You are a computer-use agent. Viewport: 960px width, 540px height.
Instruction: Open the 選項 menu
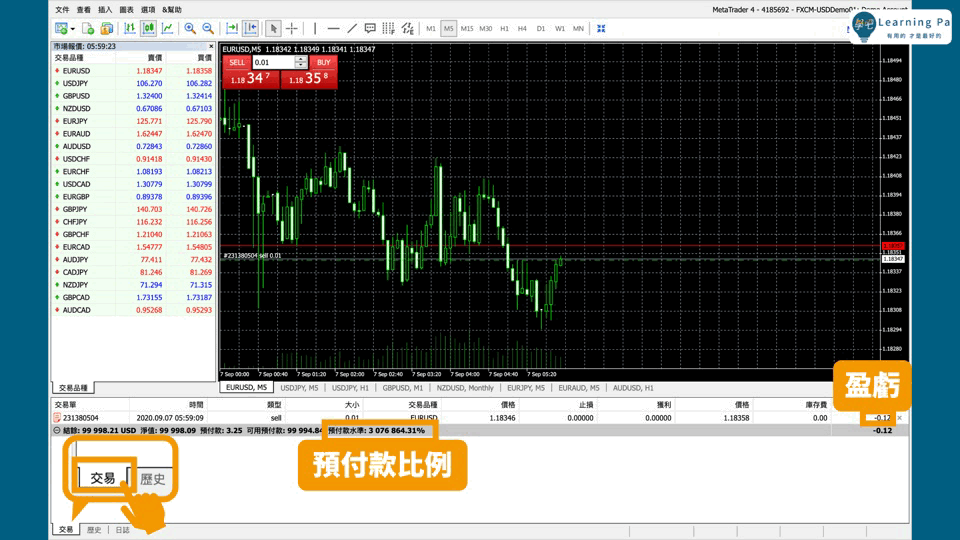tap(148, 10)
